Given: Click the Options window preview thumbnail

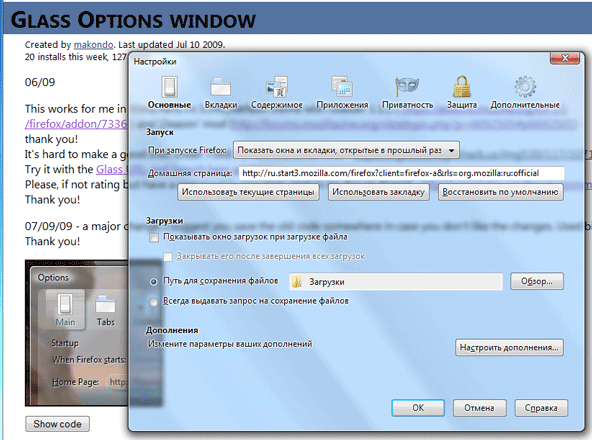Looking at the screenshot, I should (77, 333).
